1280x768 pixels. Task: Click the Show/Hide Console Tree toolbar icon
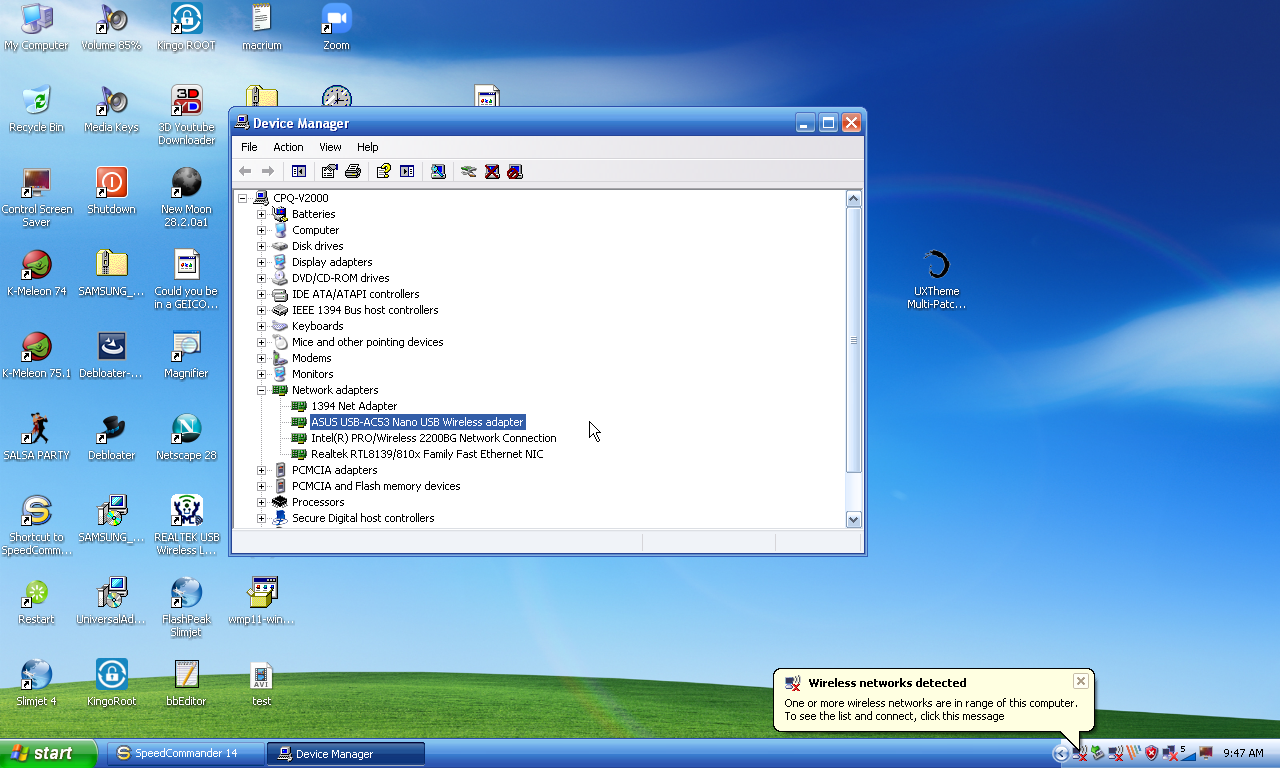[298, 171]
